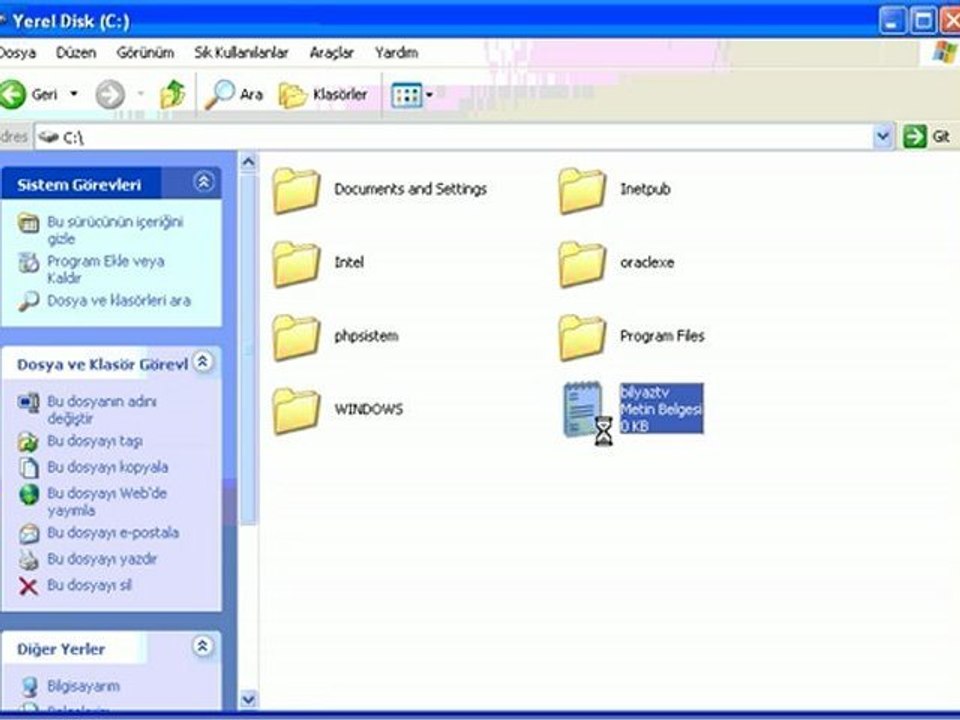This screenshot has height=720, width=960.
Task: Collapse the Diğer Yerler panel
Action: 203,647
